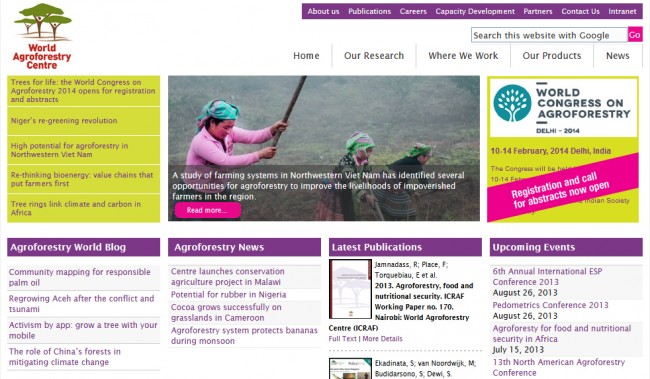
Task: Click '10-14 February, 2014 Delhi, India' text
Action: coord(551,151)
